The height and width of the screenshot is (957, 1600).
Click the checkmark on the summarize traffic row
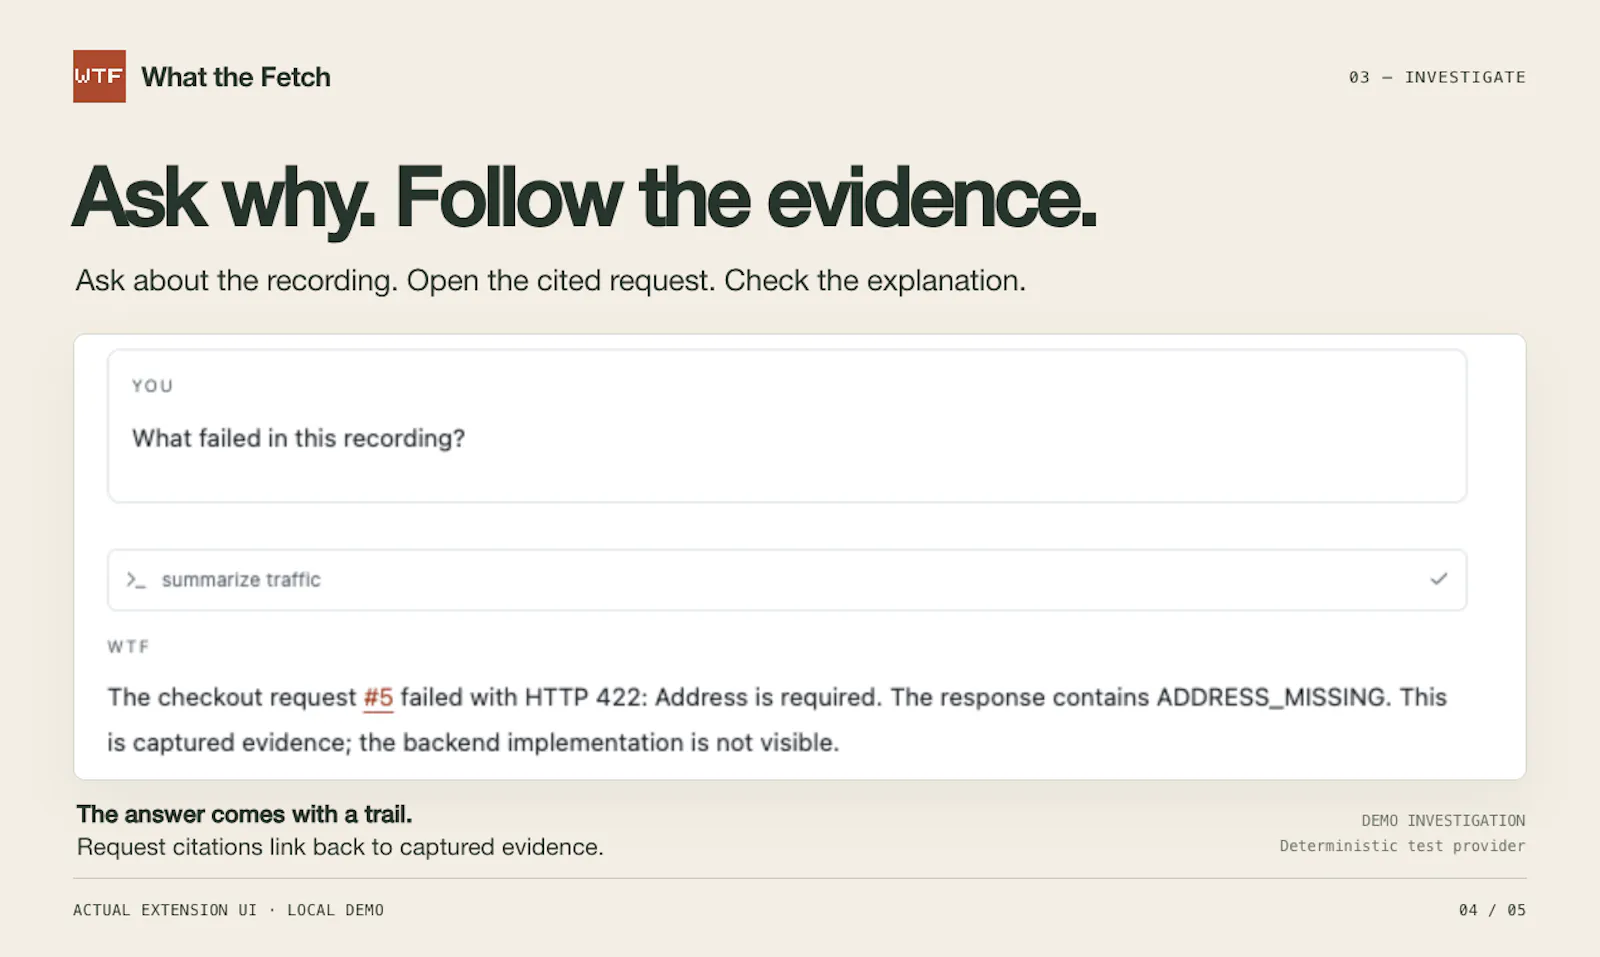[x=1438, y=579]
